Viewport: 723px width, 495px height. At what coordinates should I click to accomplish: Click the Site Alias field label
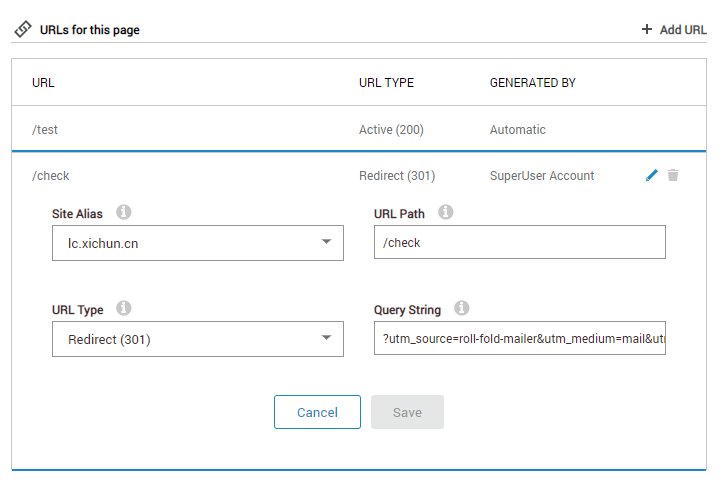pos(77,214)
